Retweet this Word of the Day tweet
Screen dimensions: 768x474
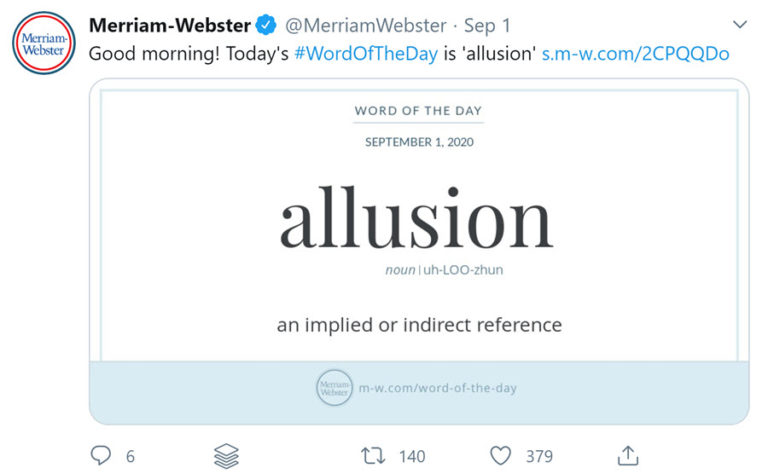pos(373,456)
